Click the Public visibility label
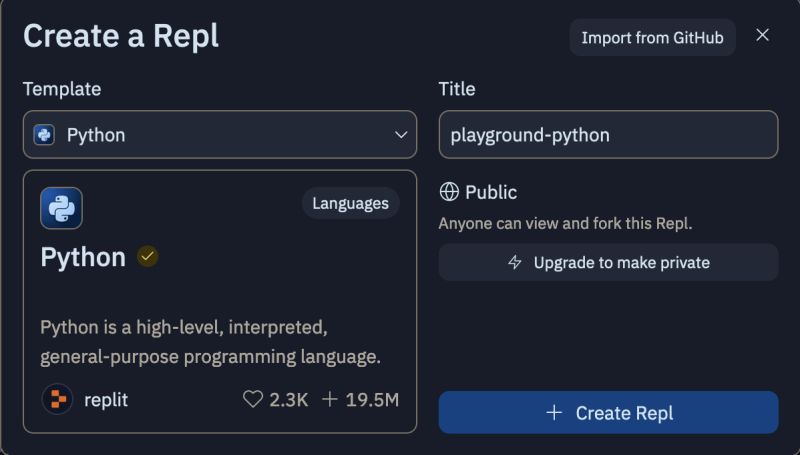 [x=491, y=192]
